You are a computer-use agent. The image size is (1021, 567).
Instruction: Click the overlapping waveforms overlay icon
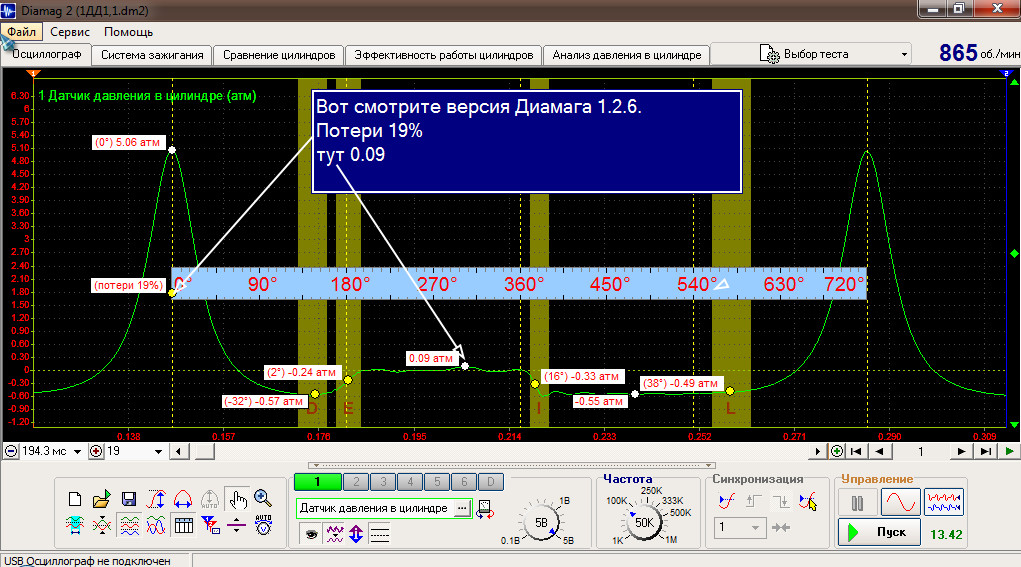(x=156, y=525)
